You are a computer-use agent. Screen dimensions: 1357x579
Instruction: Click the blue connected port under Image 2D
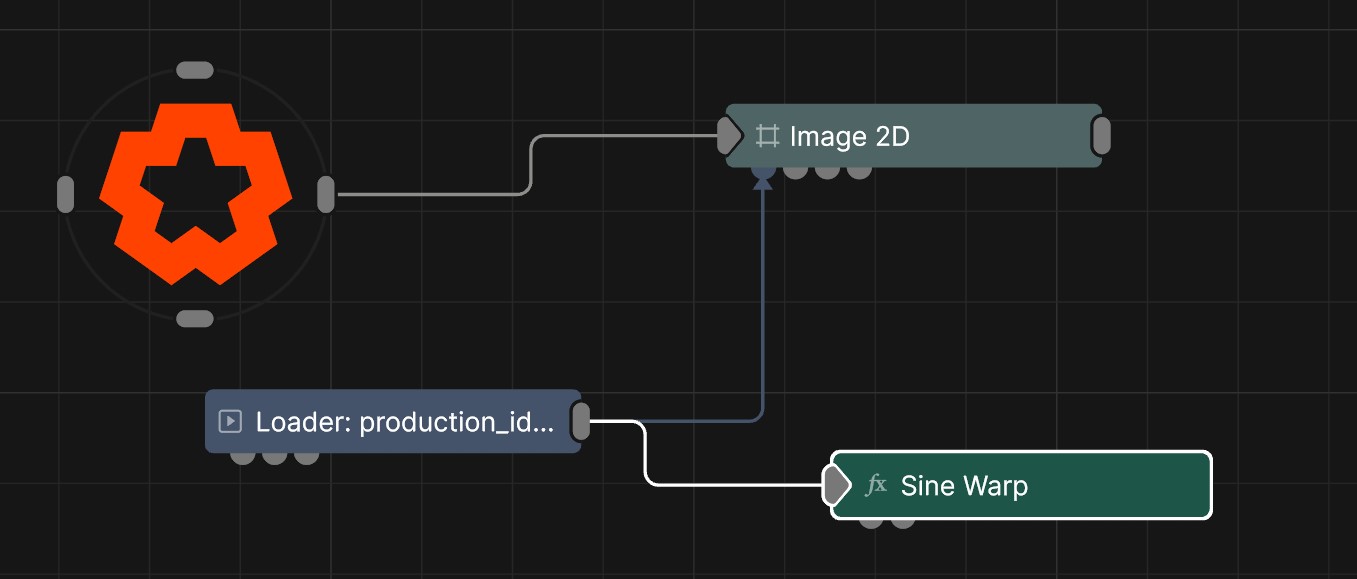(763, 172)
